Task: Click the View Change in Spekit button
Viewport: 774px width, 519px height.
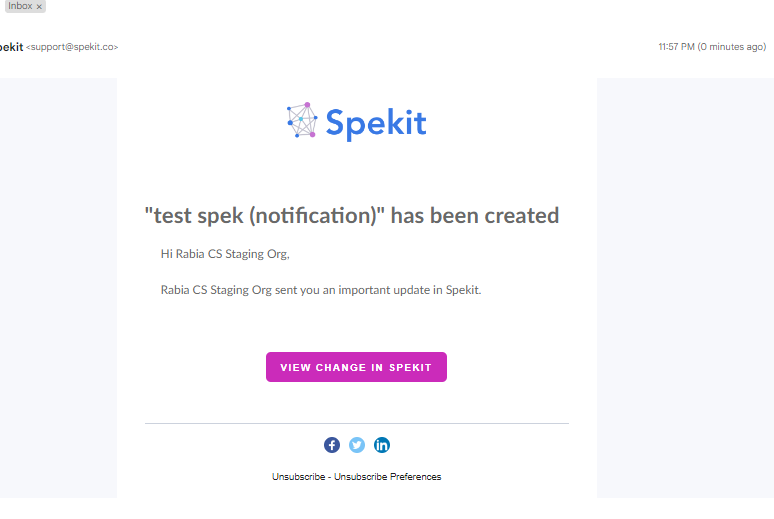Action: (x=356, y=367)
